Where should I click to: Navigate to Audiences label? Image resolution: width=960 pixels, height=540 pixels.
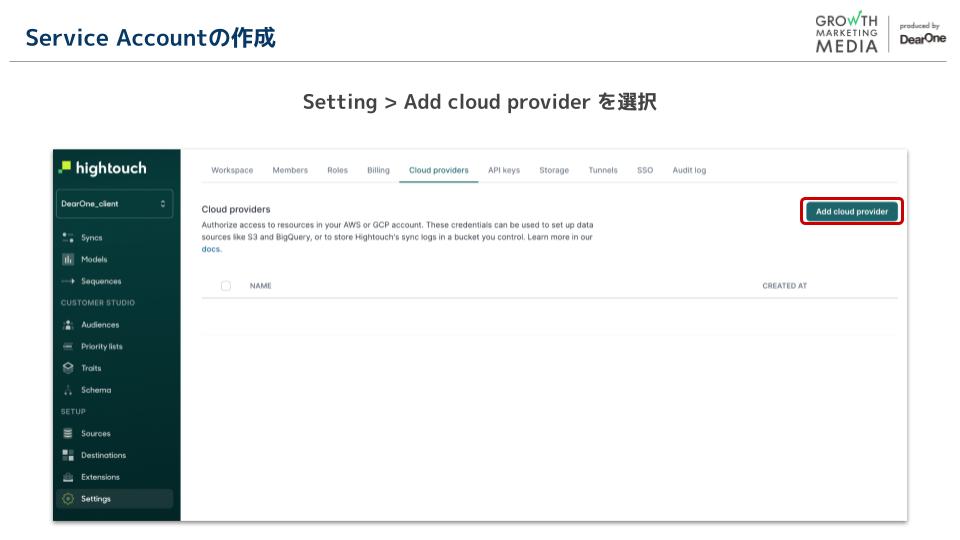point(100,324)
